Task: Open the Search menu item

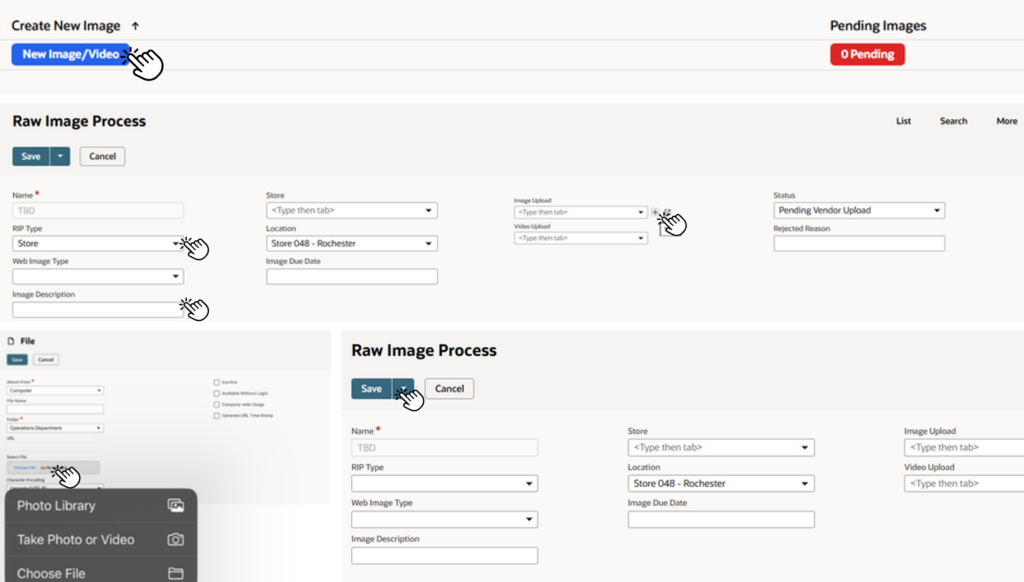Action: pyautogui.click(x=953, y=121)
